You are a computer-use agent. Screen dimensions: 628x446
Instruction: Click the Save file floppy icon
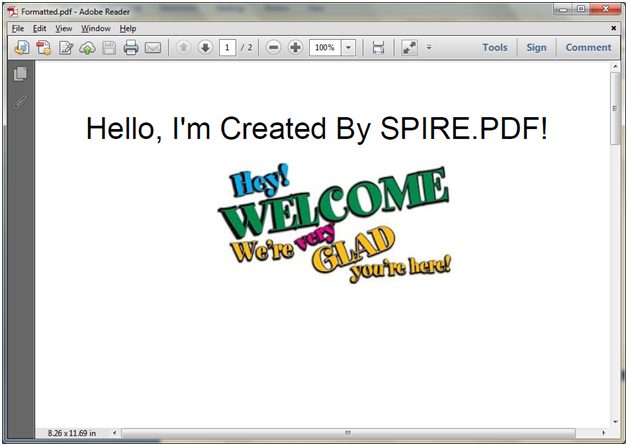tap(109, 48)
